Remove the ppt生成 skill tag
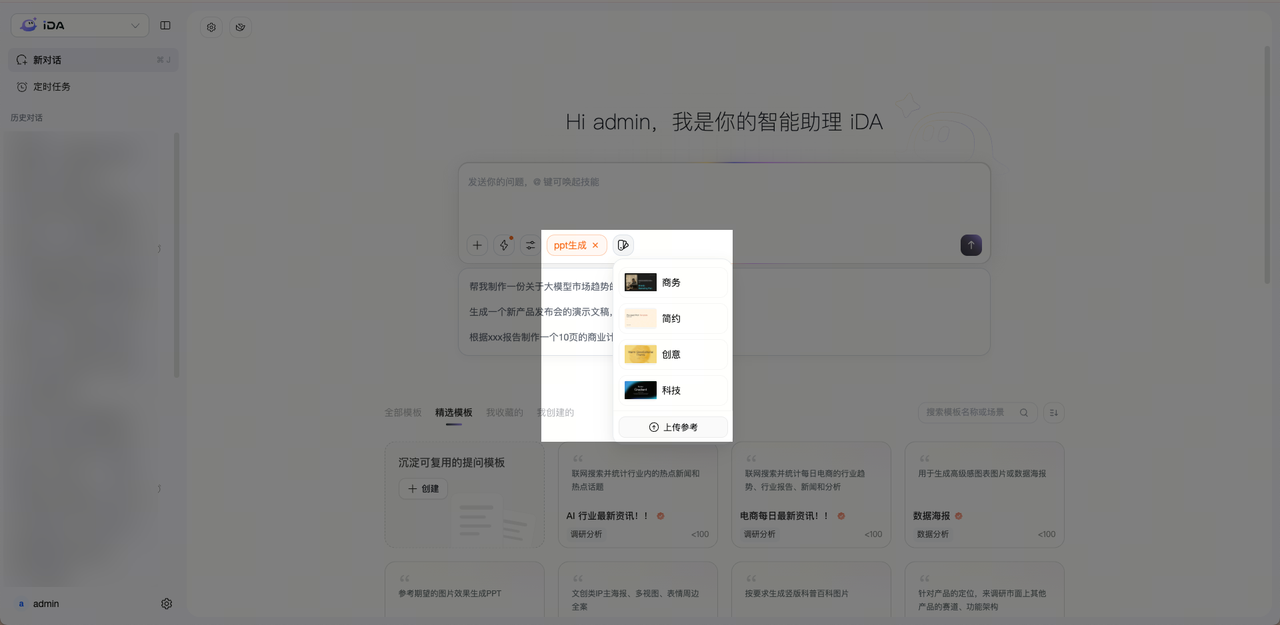 (x=595, y=245)
